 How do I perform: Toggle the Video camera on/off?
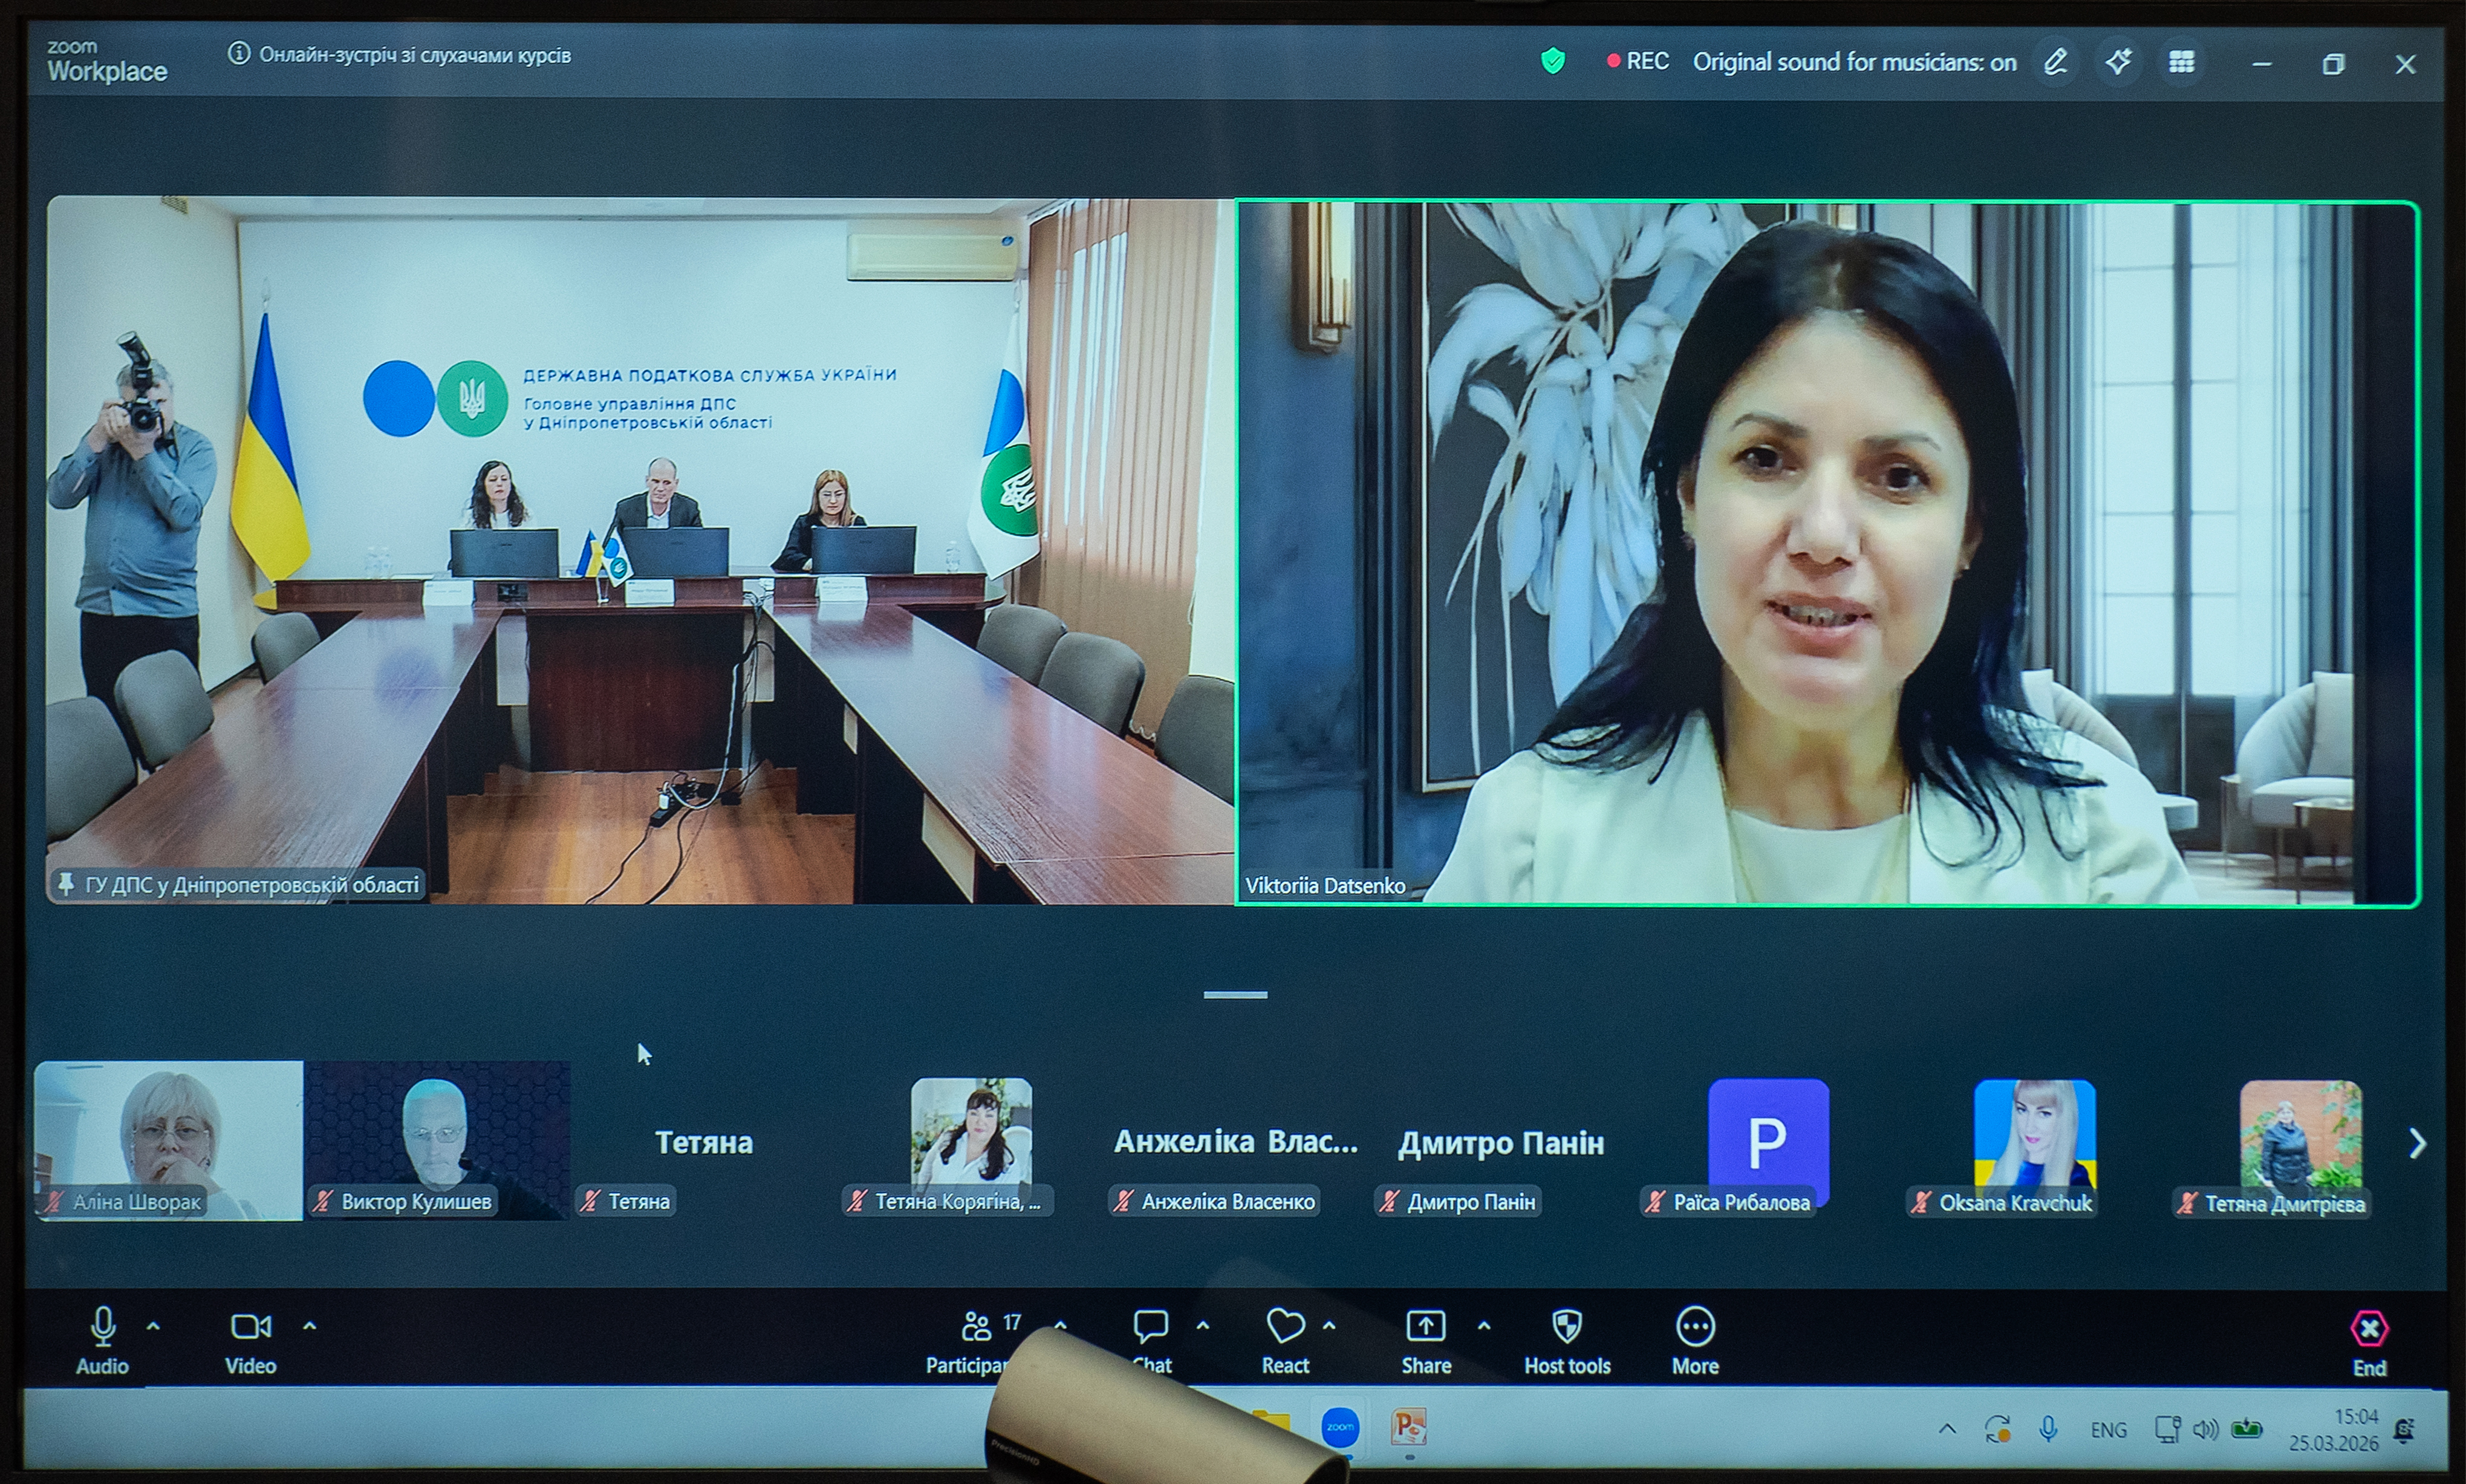tap(250, 1327)
